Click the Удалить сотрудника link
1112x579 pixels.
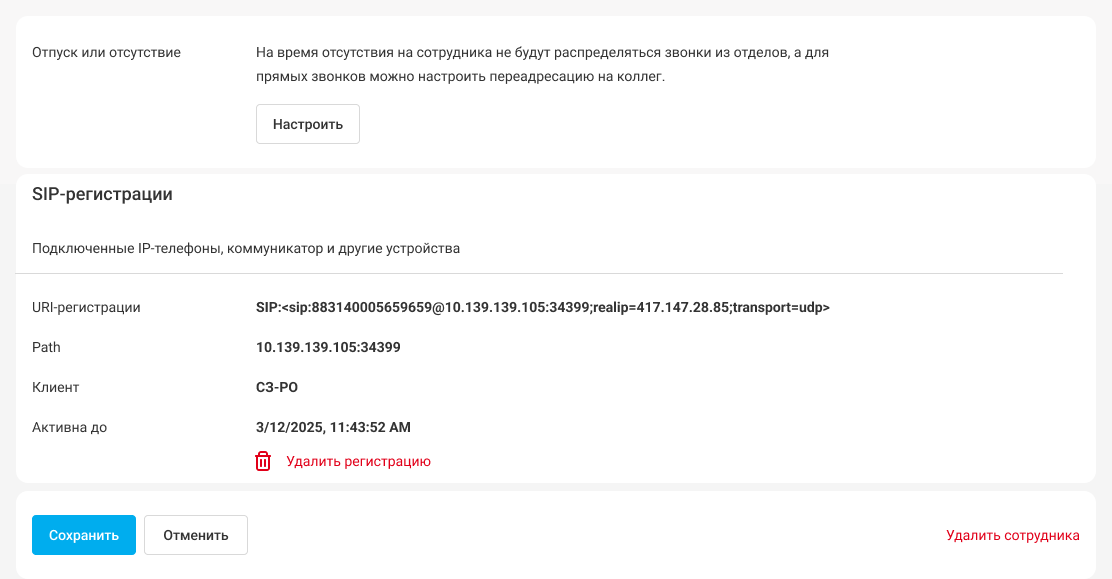tap(1013, 535)
